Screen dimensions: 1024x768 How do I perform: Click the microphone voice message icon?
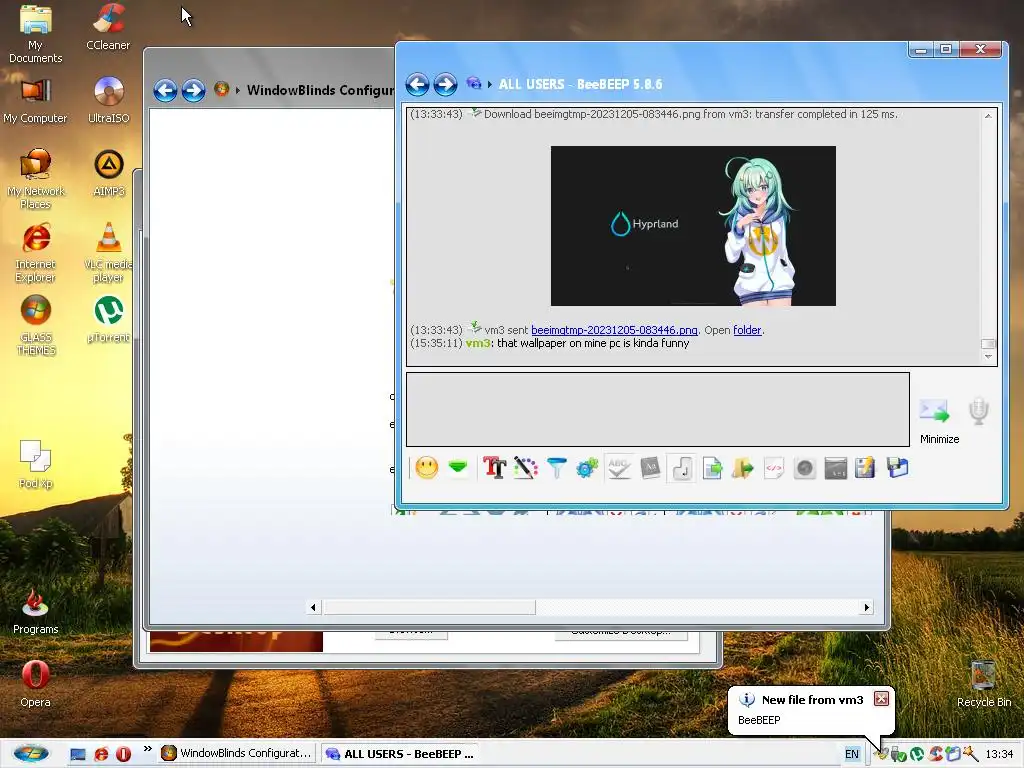(x=978, y=411)
